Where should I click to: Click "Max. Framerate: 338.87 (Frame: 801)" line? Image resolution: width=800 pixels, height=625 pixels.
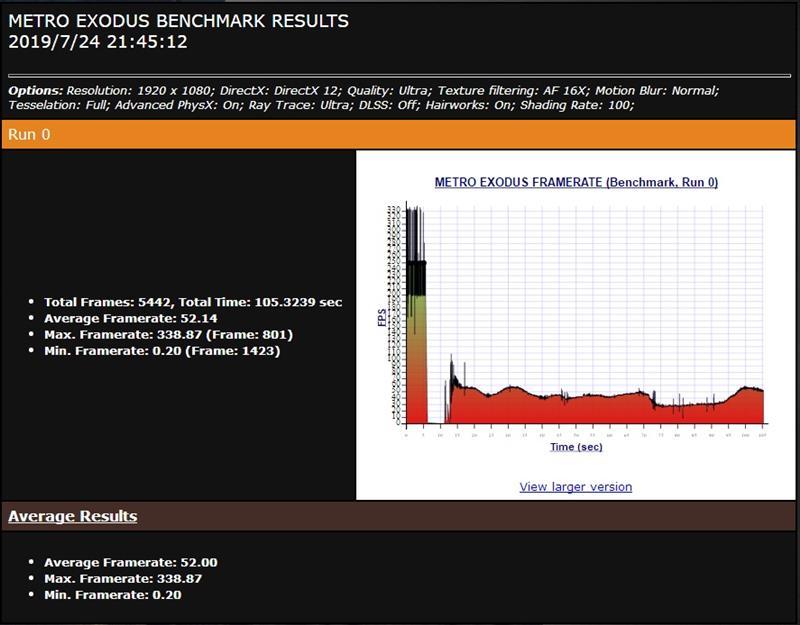point(168,335)
